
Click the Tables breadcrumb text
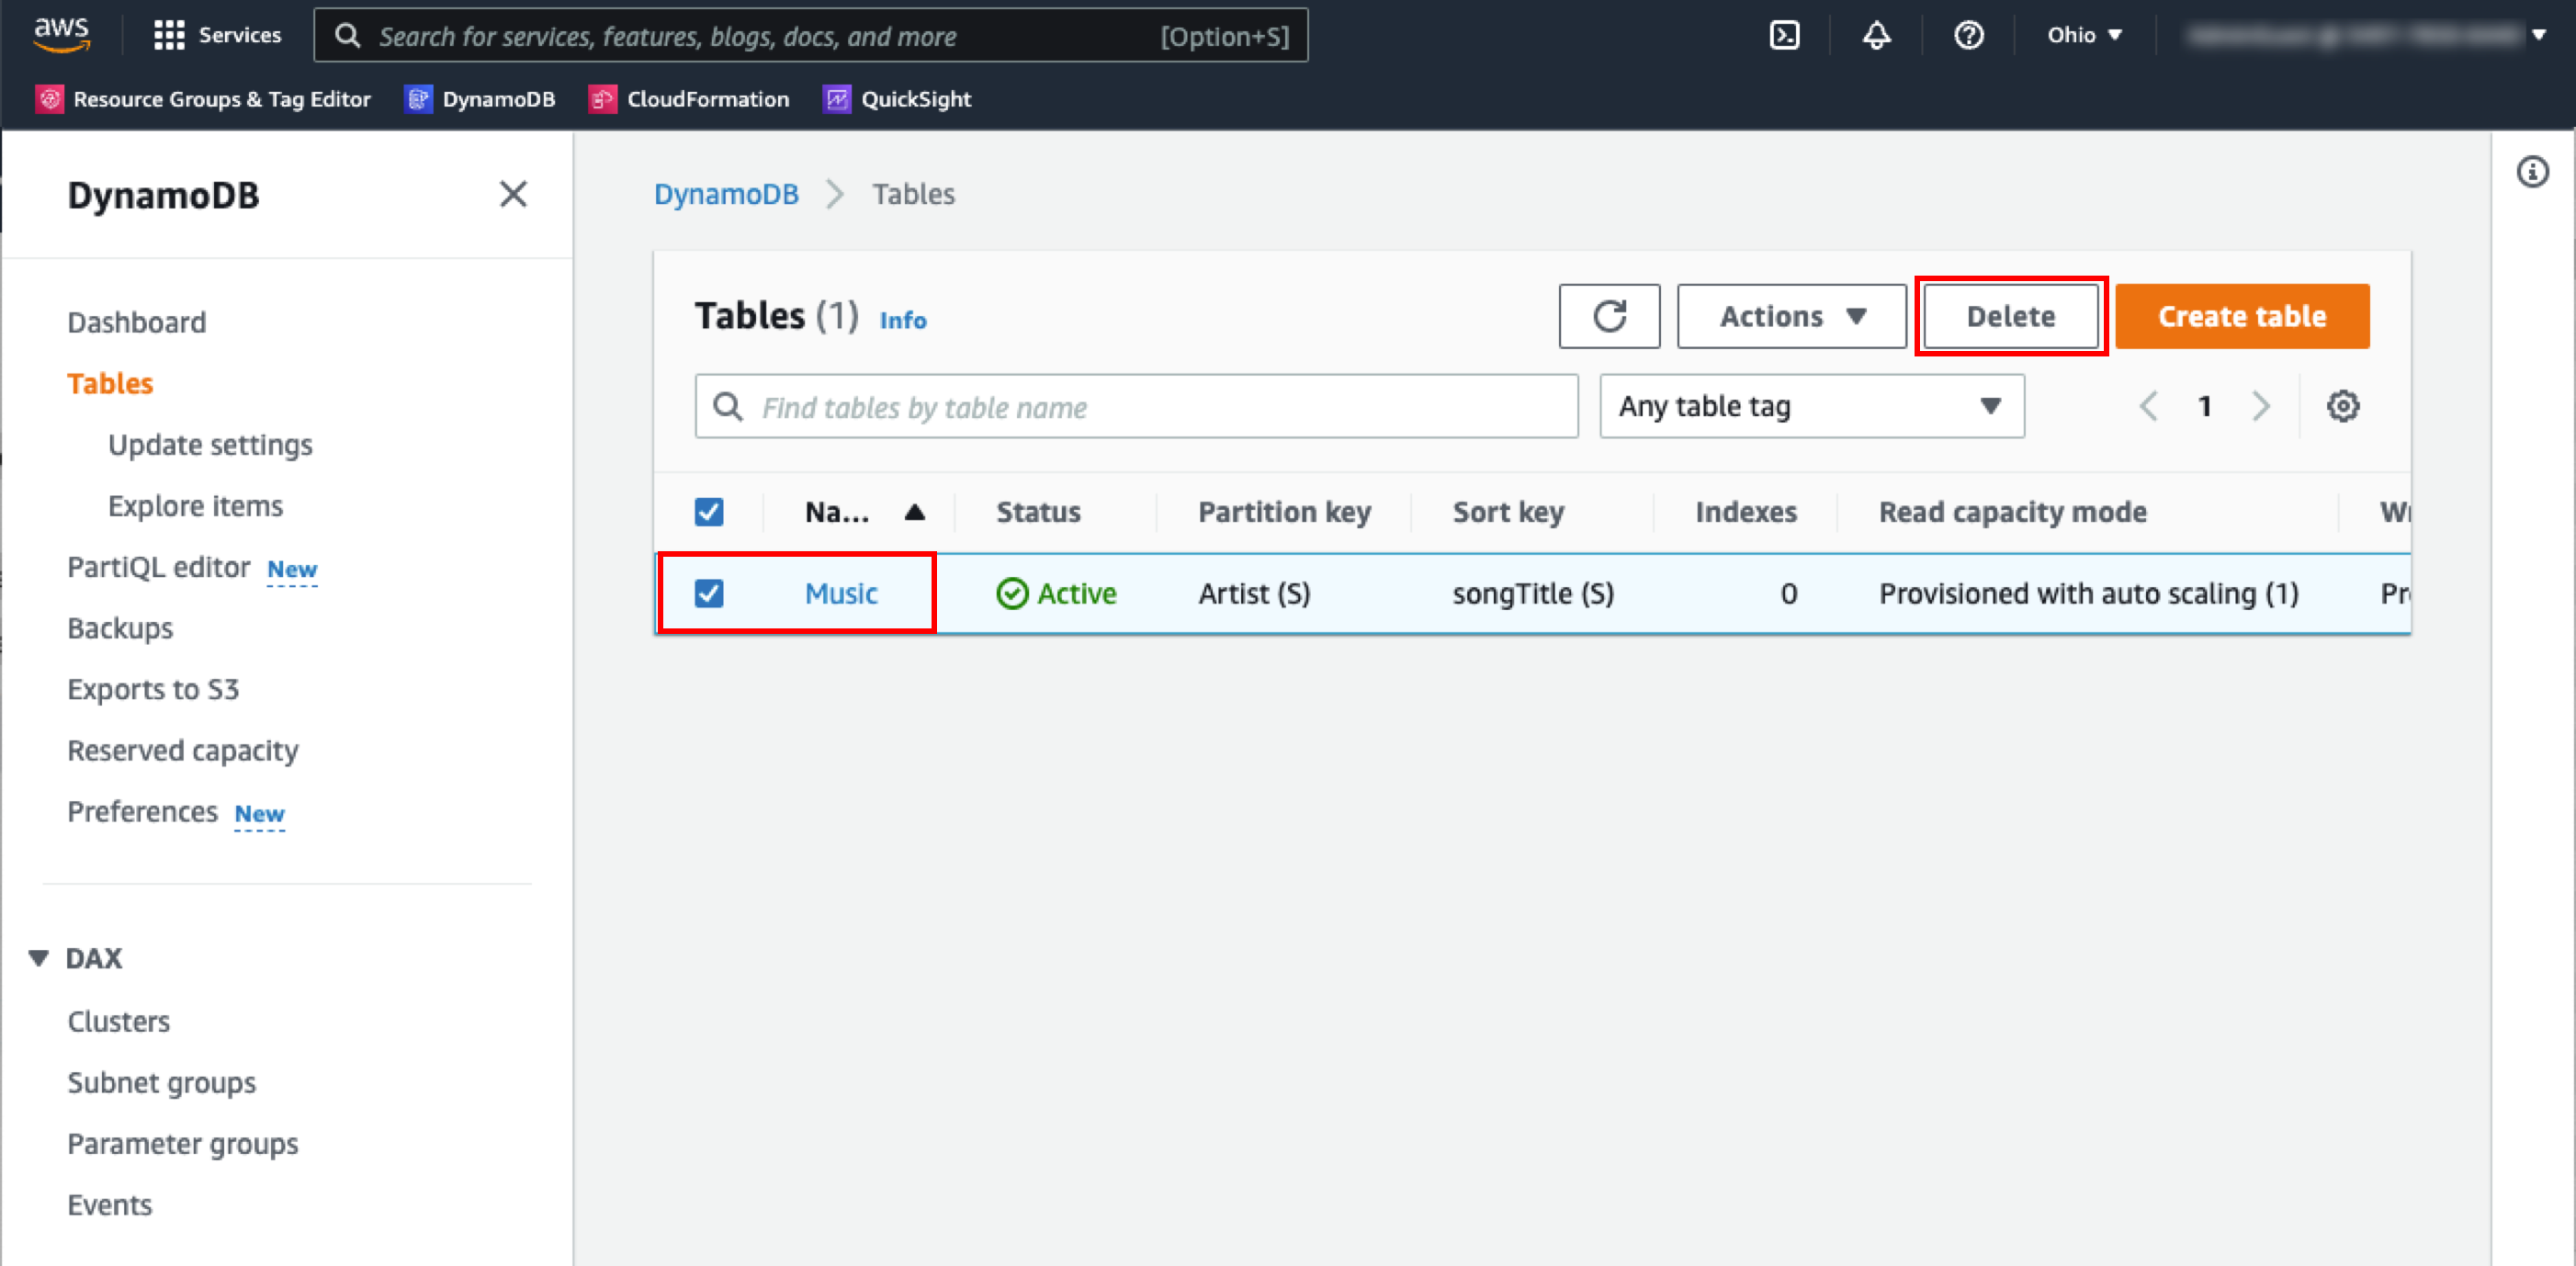913,194
